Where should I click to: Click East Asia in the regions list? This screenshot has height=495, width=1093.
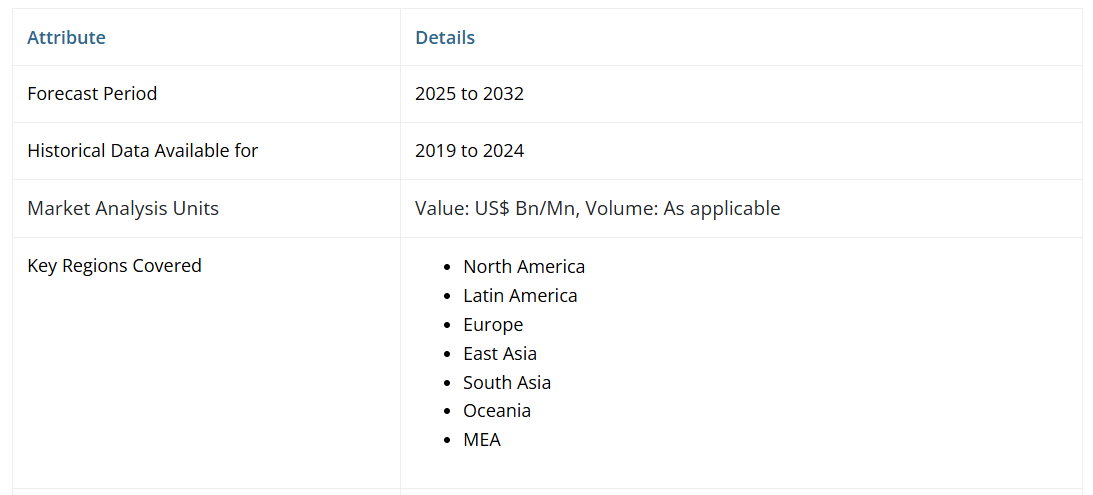point(500,354)
